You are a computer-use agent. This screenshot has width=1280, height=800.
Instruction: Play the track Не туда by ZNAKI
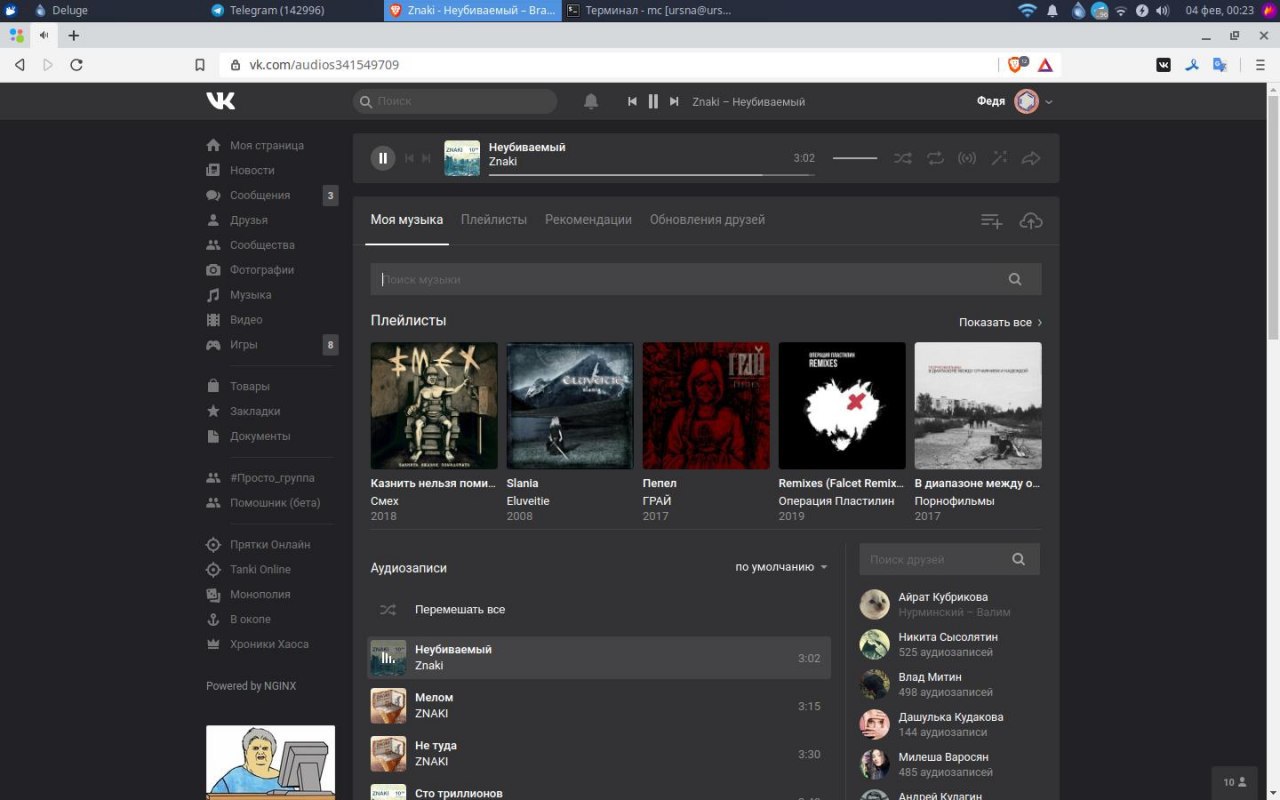tap(599, 754)
